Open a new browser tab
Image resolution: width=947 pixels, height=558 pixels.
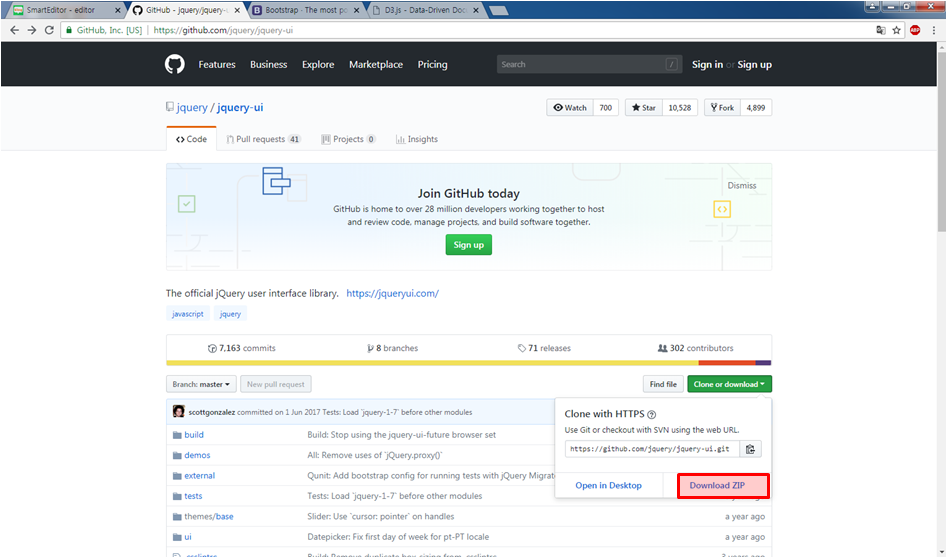(x=499, y=10)
